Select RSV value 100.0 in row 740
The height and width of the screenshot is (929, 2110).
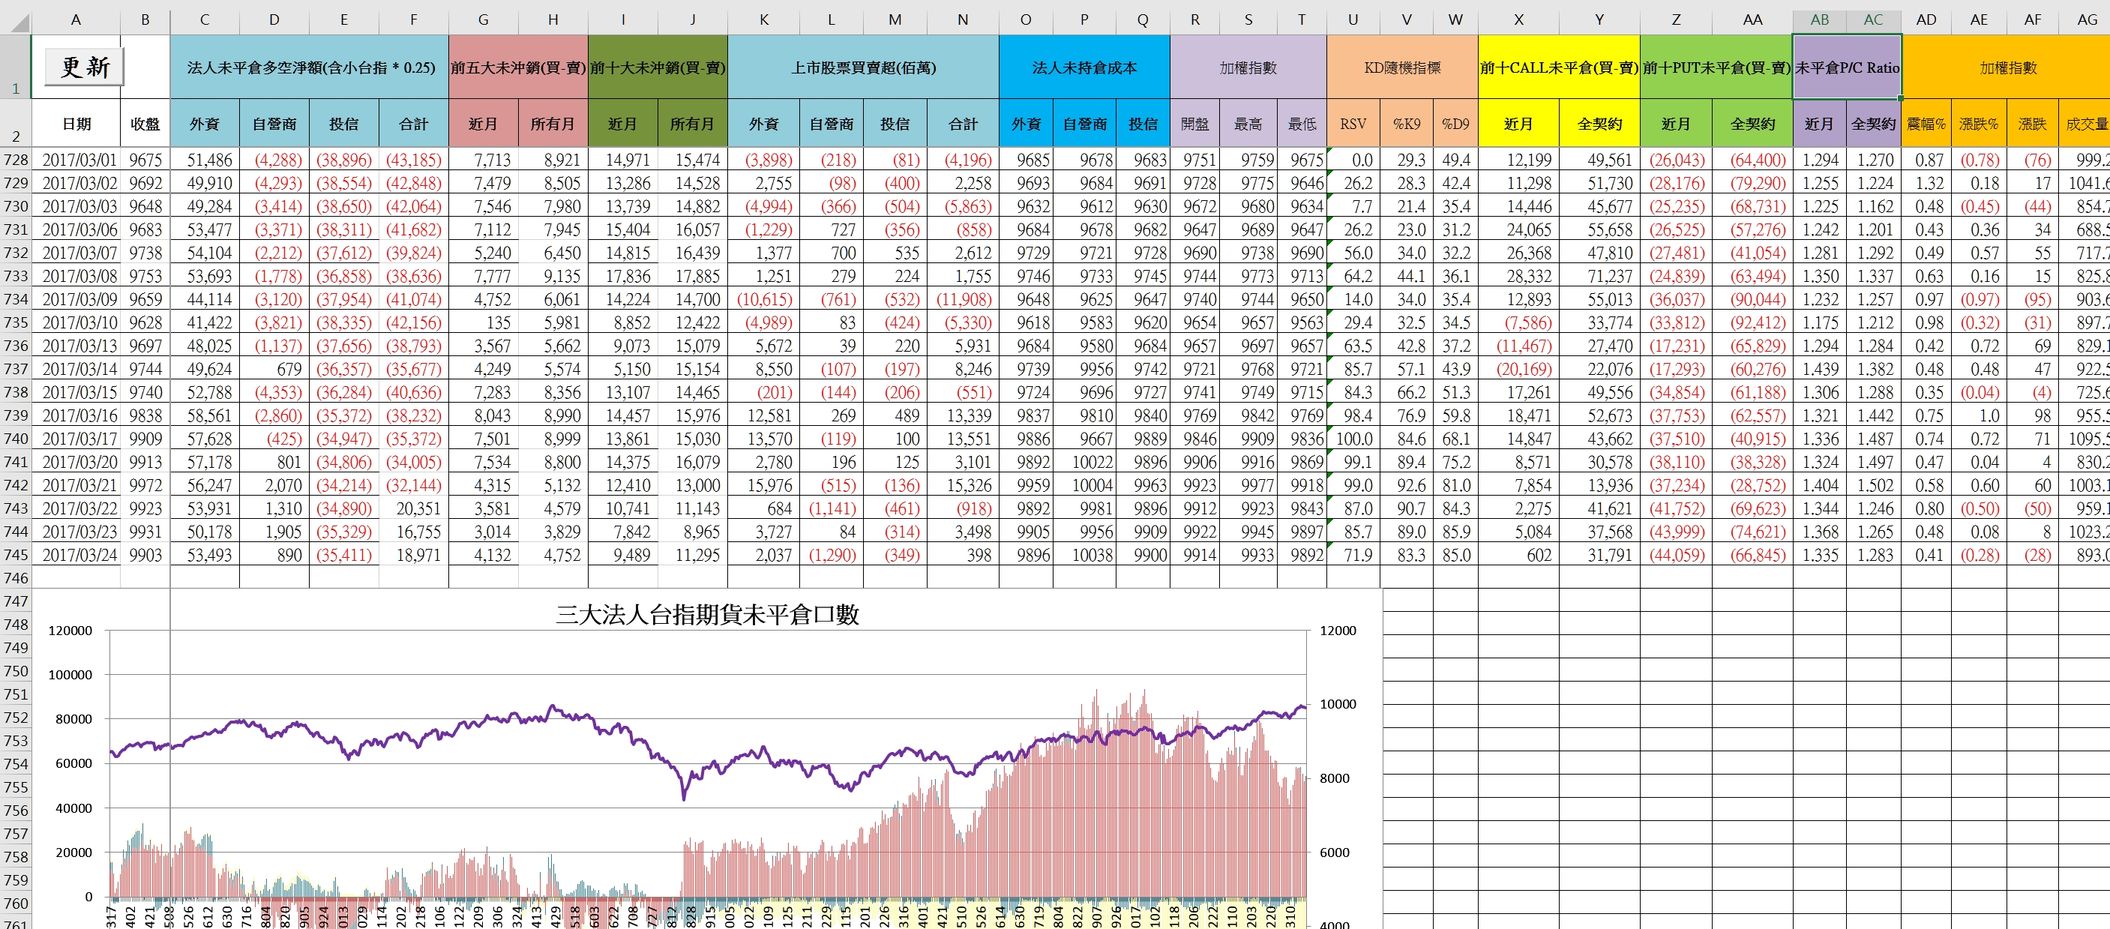(x=1353, y=439)
